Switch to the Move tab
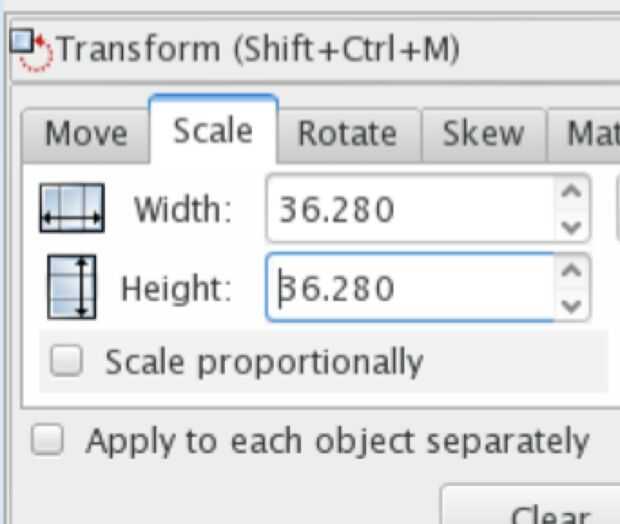The height and width of the screenshot is (524, 620). 86,134
